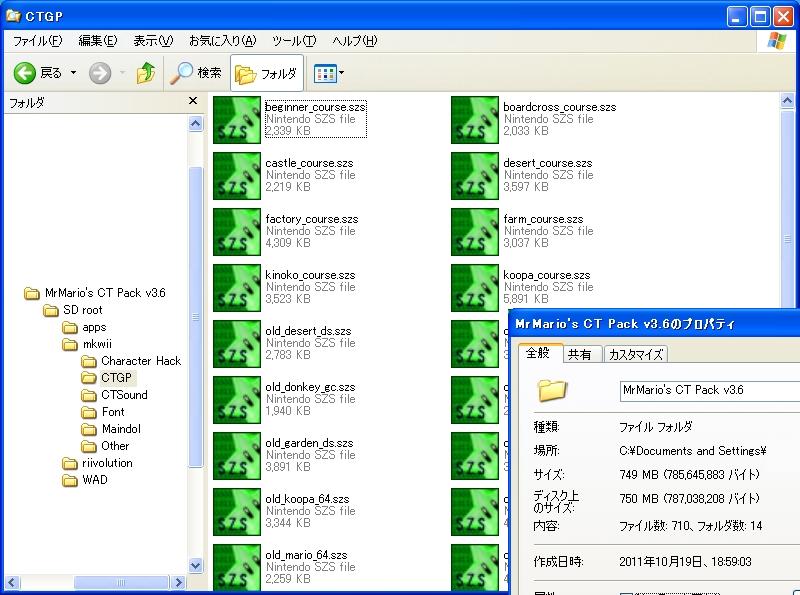Select the CTSound folder in tree

(x=124, y=394)
